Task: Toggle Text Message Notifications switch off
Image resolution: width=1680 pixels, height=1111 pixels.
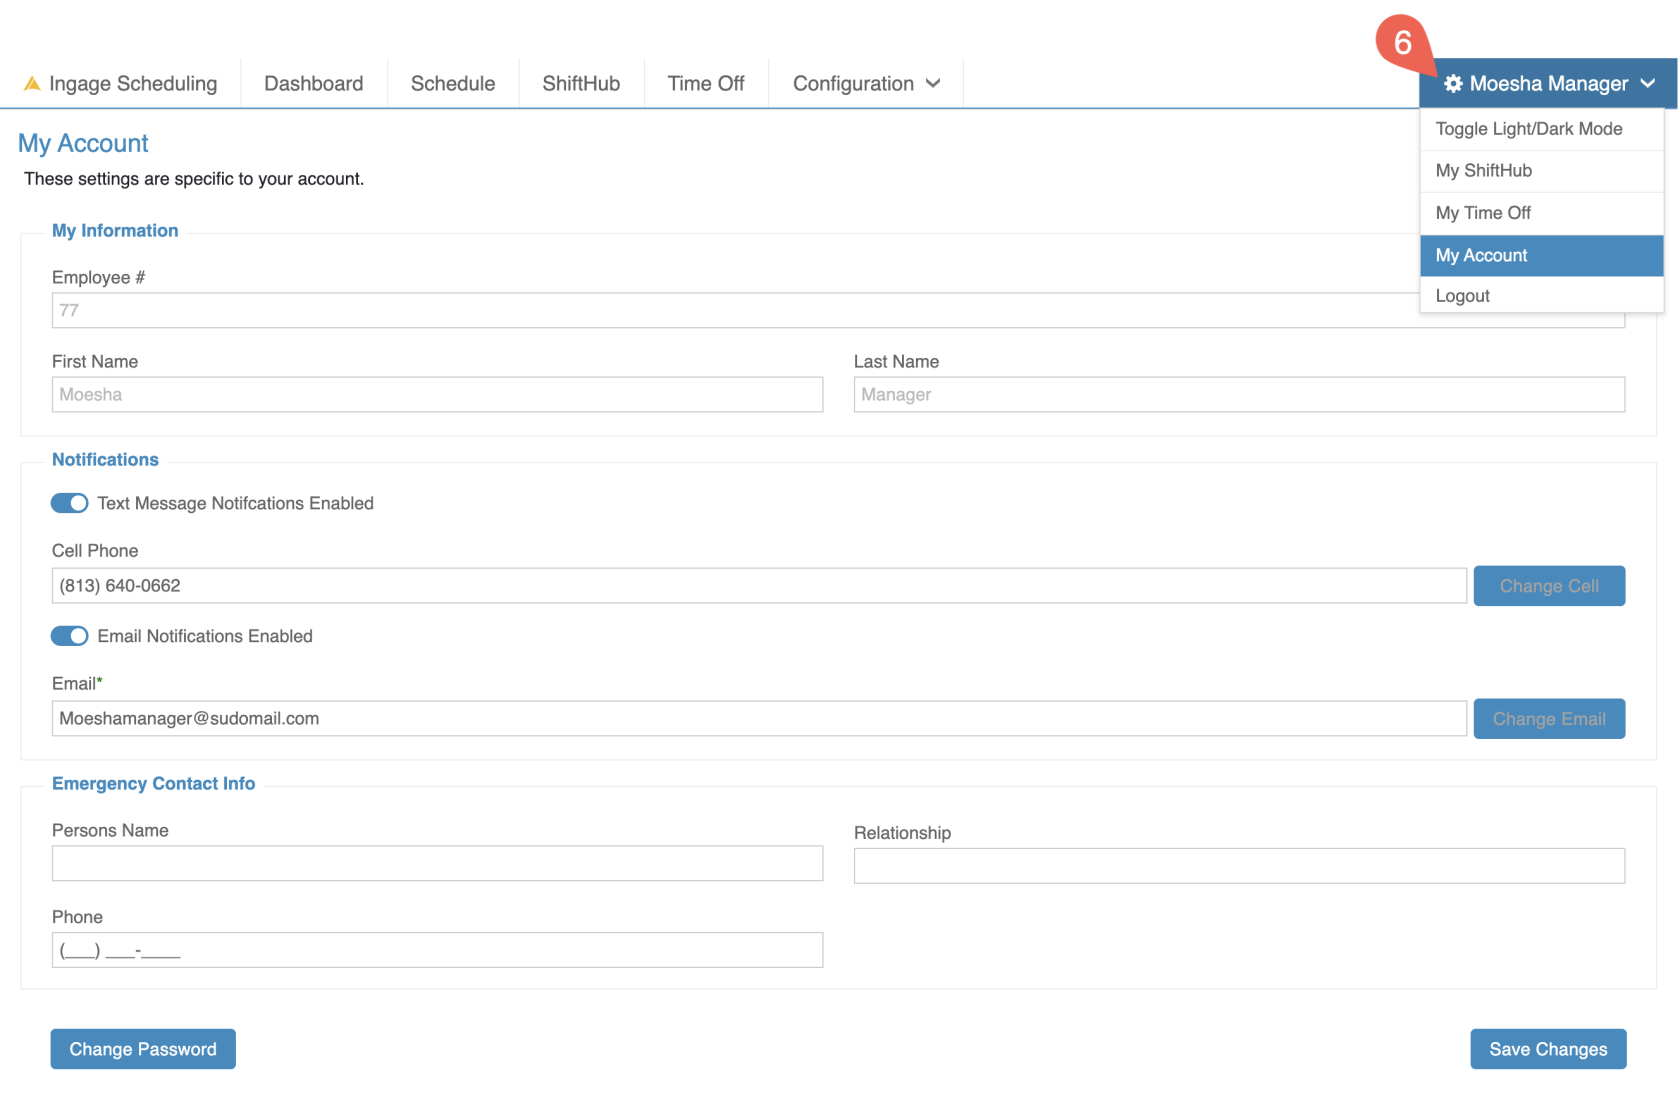Action: coord(70,503)
